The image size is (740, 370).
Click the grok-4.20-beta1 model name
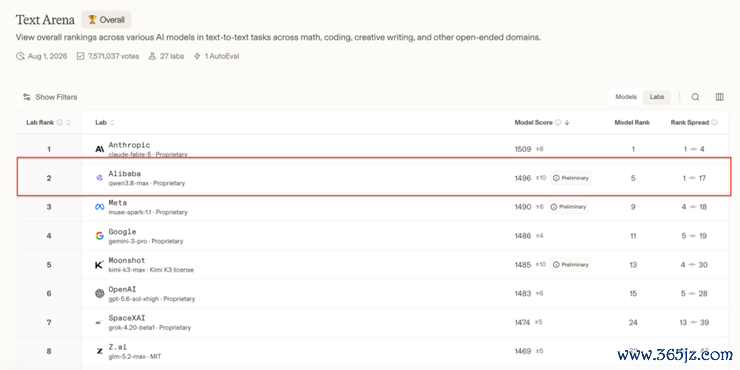[132, 328]
